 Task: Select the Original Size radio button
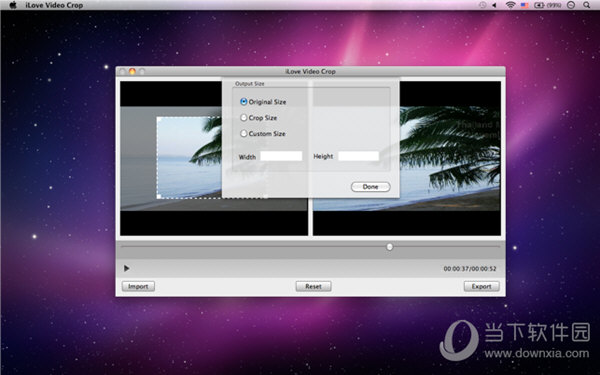click(243, 102)
